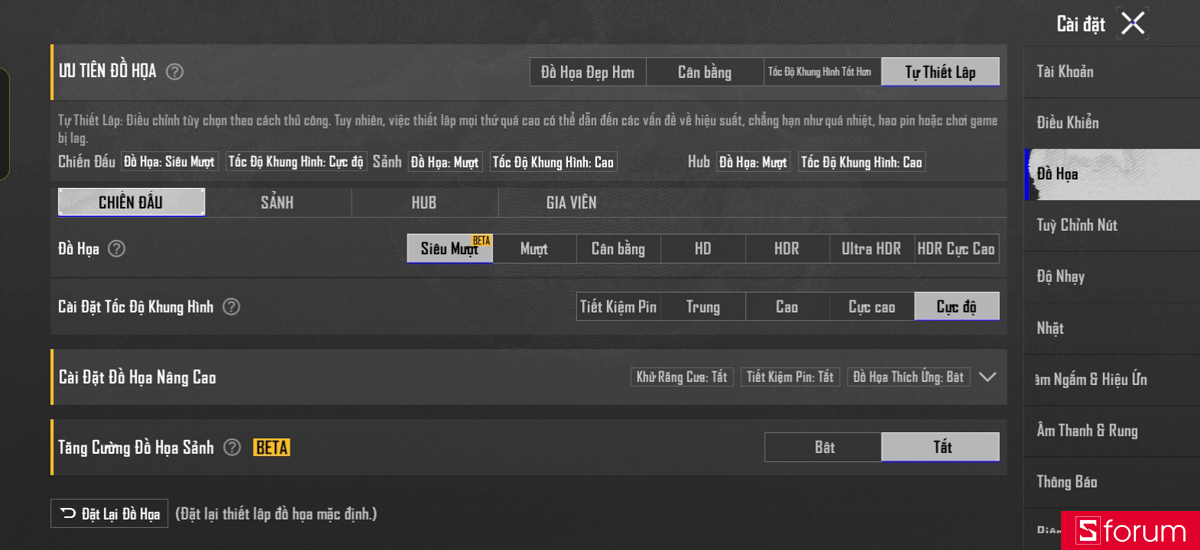
Task: Set frame rate to Cực độ
Action: [x=957, y=307]
